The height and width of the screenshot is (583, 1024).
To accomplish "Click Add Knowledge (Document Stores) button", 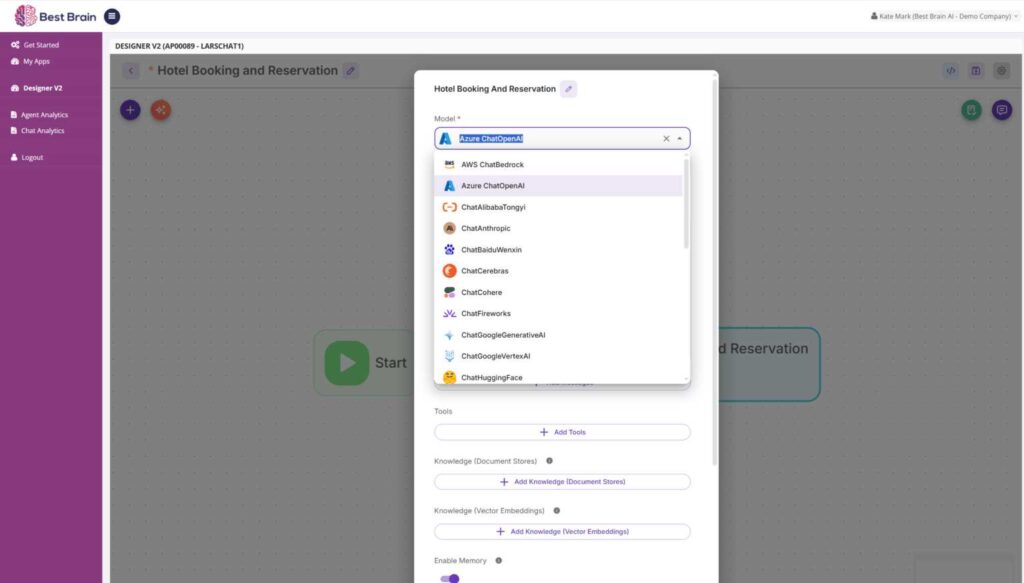I will point(562,482).
